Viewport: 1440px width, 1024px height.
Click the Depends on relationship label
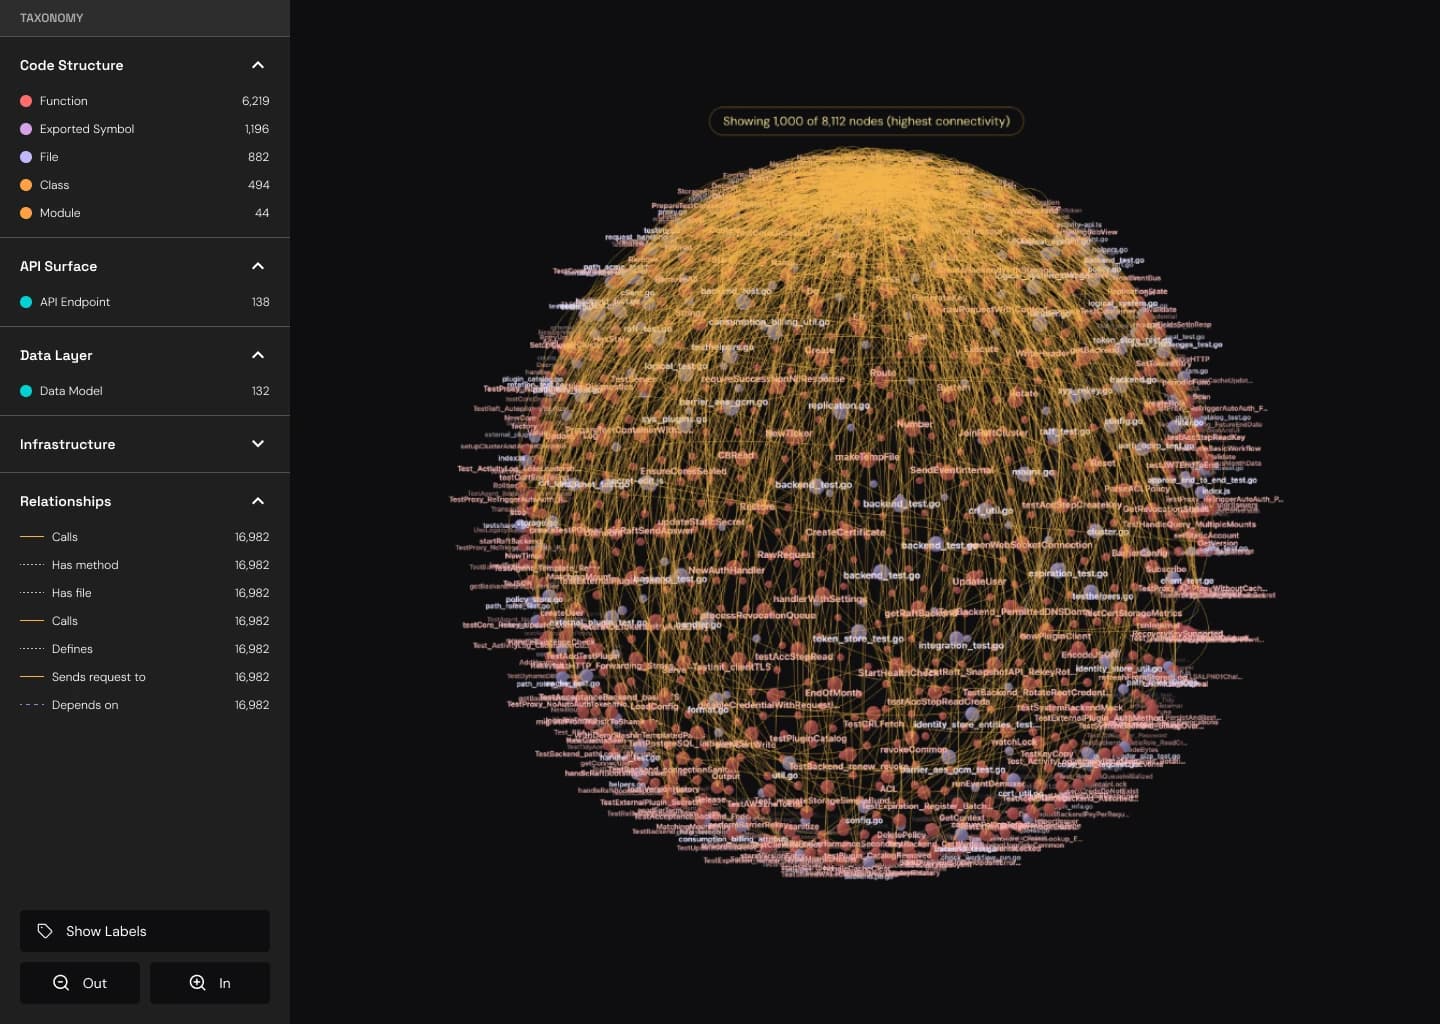click(x=85, y=705)
